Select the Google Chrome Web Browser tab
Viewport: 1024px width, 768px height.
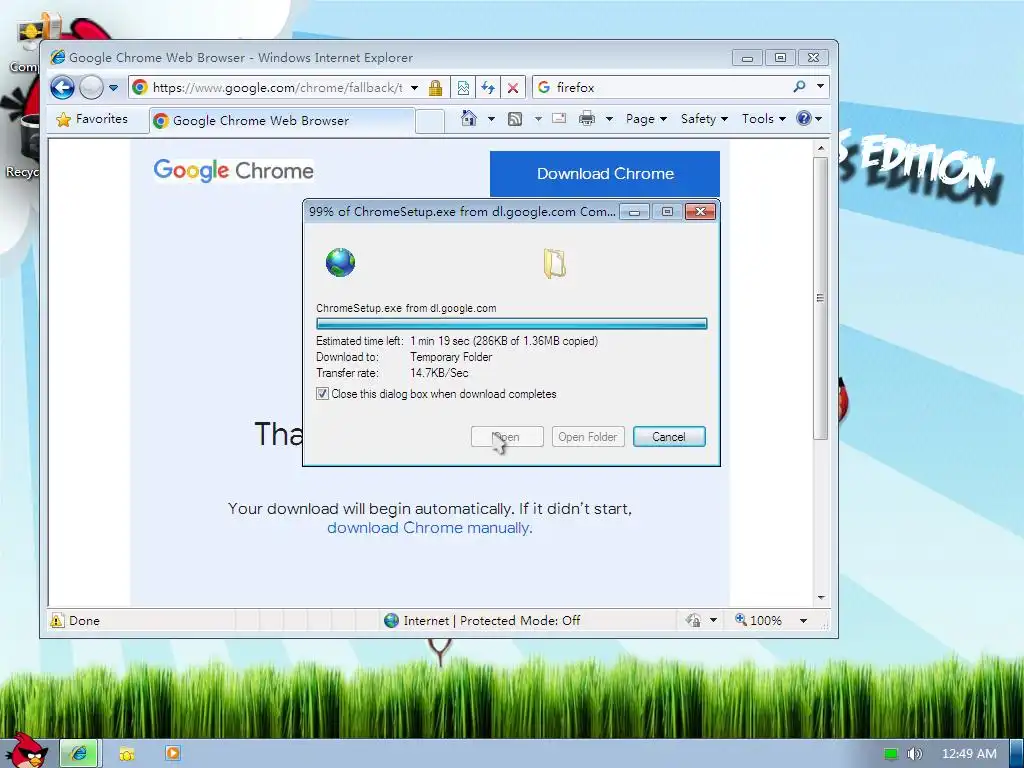click(x=281, y=121)
